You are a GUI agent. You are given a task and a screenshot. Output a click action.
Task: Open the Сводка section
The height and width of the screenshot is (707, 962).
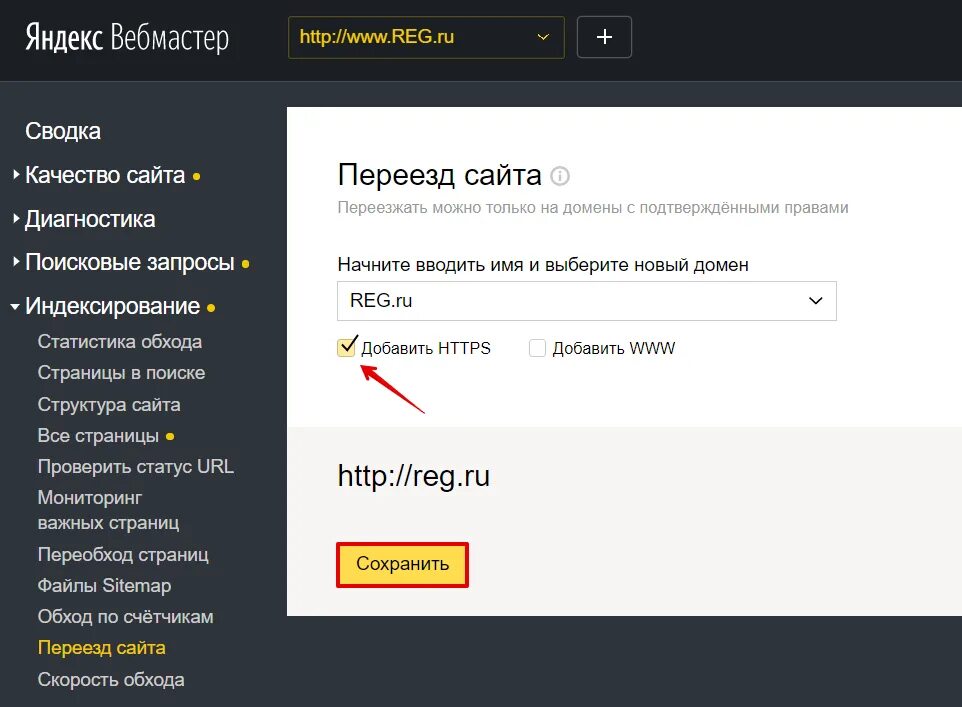[63, 131]
